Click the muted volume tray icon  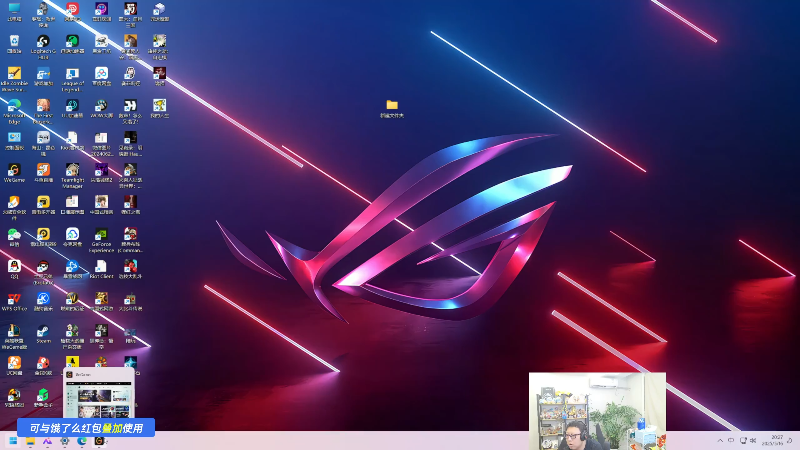click(x=753, y=441)
